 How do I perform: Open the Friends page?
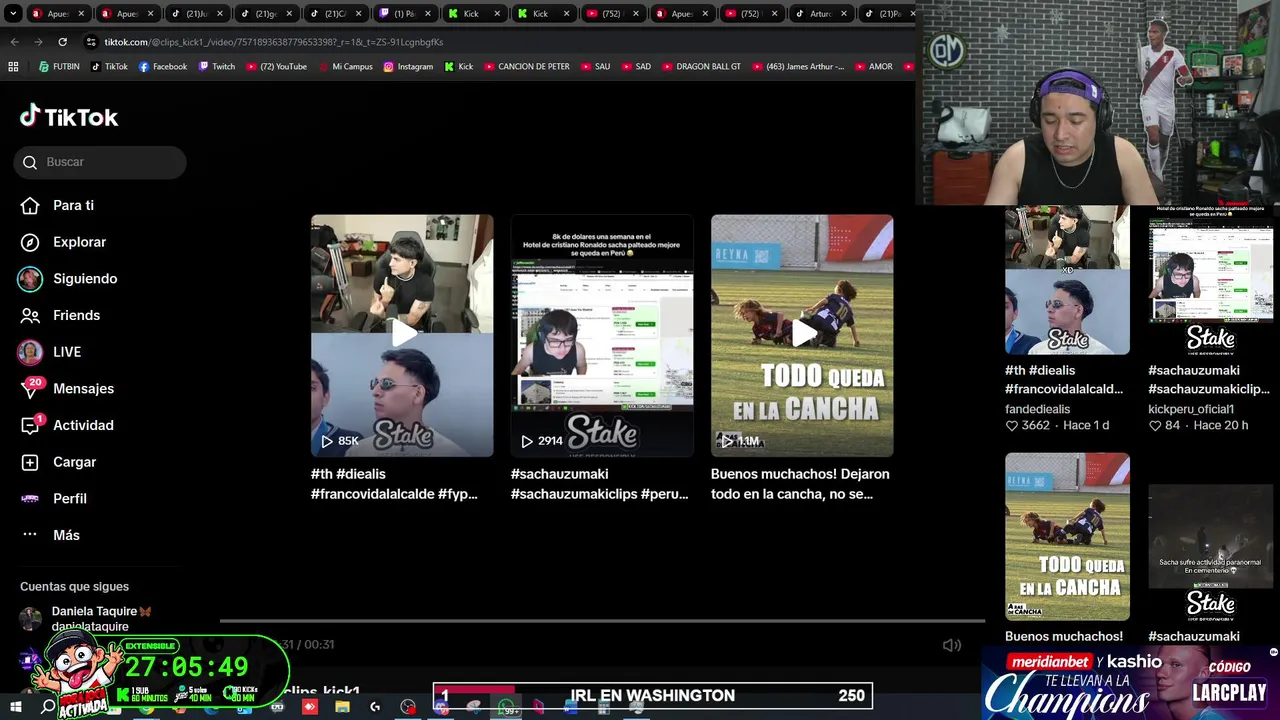60,315
